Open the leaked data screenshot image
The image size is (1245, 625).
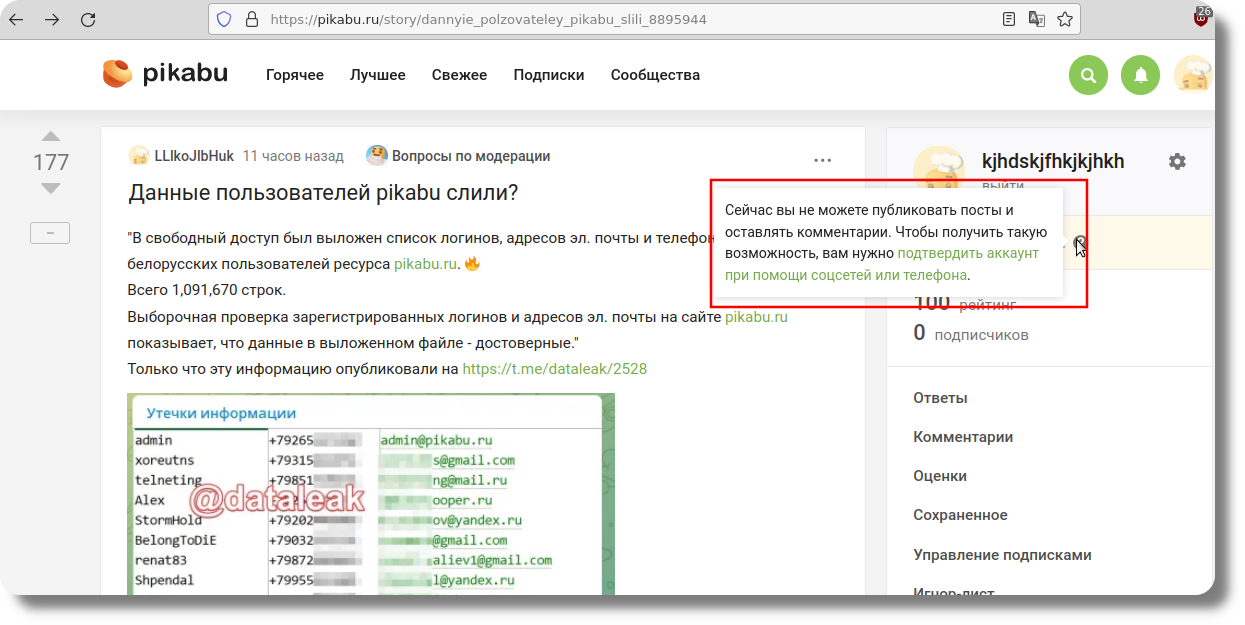click(371, 494)
